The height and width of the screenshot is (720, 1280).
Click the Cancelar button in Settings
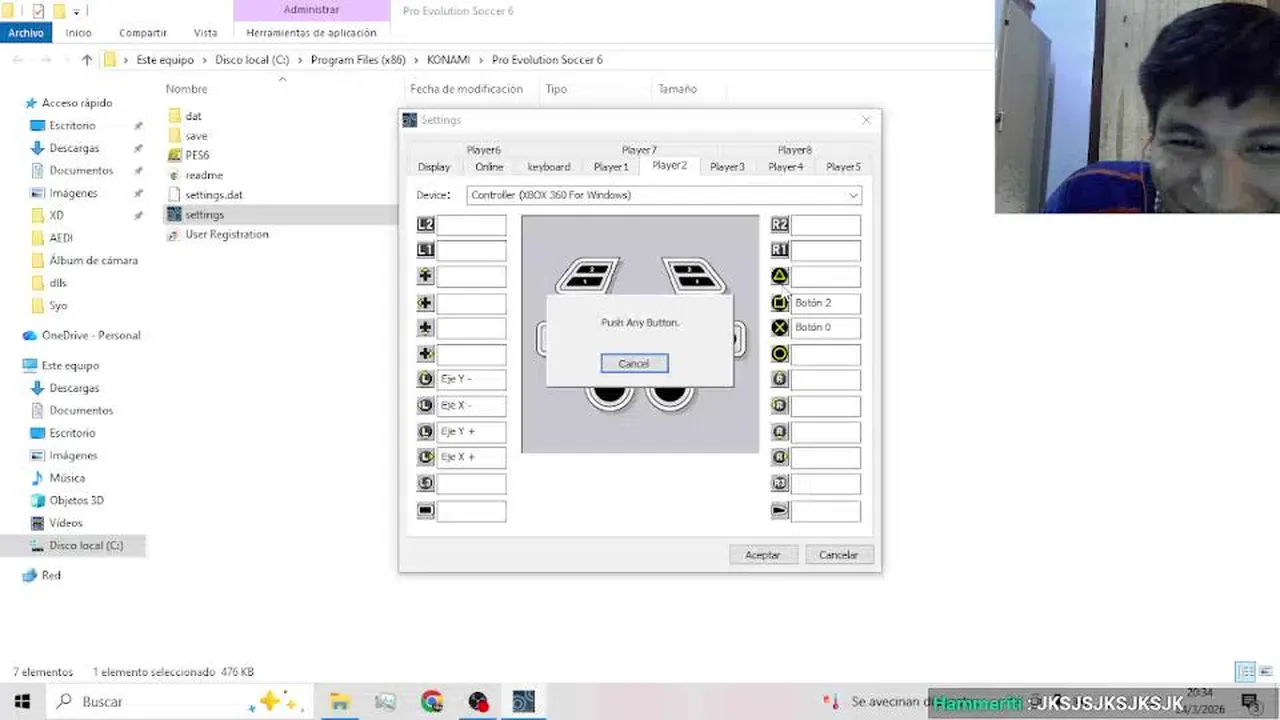pyautogui.click(x=838, y=554)
